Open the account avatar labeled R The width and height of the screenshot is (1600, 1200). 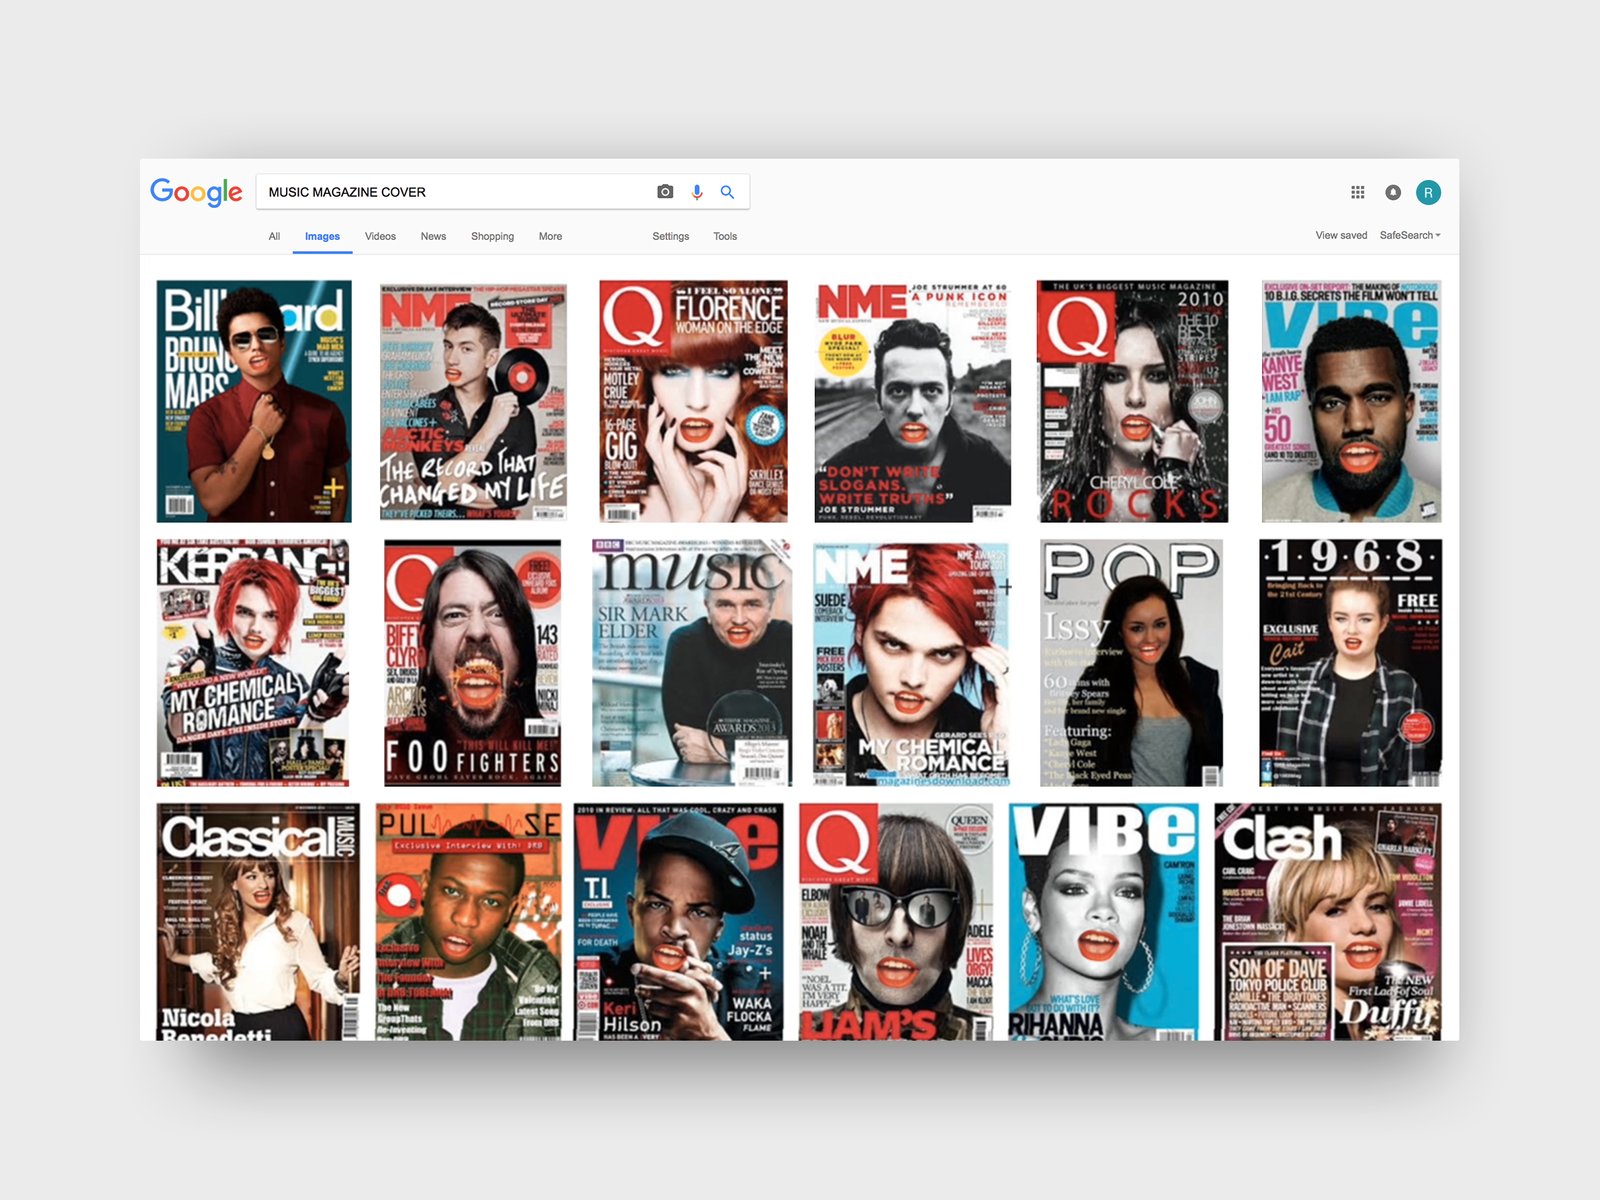coord(1428,192)
